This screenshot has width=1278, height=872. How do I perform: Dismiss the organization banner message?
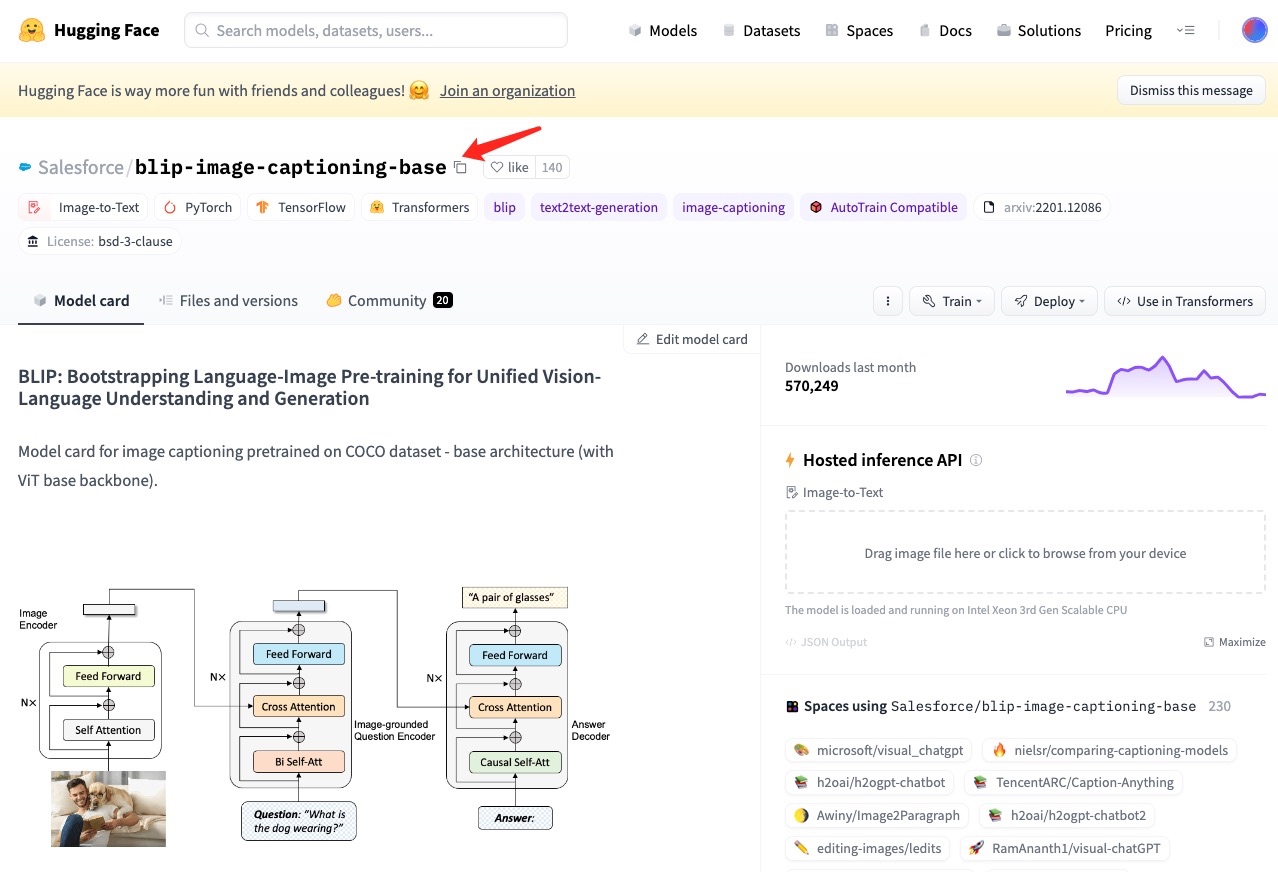pos(1191,90)
